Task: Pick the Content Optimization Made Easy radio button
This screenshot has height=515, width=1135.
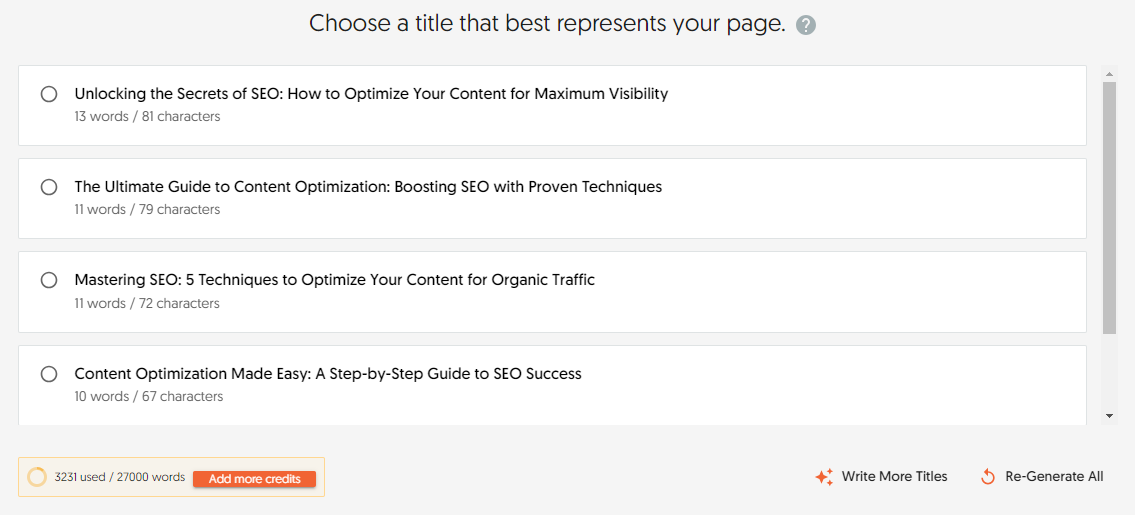Action: (x=49, y=374)
